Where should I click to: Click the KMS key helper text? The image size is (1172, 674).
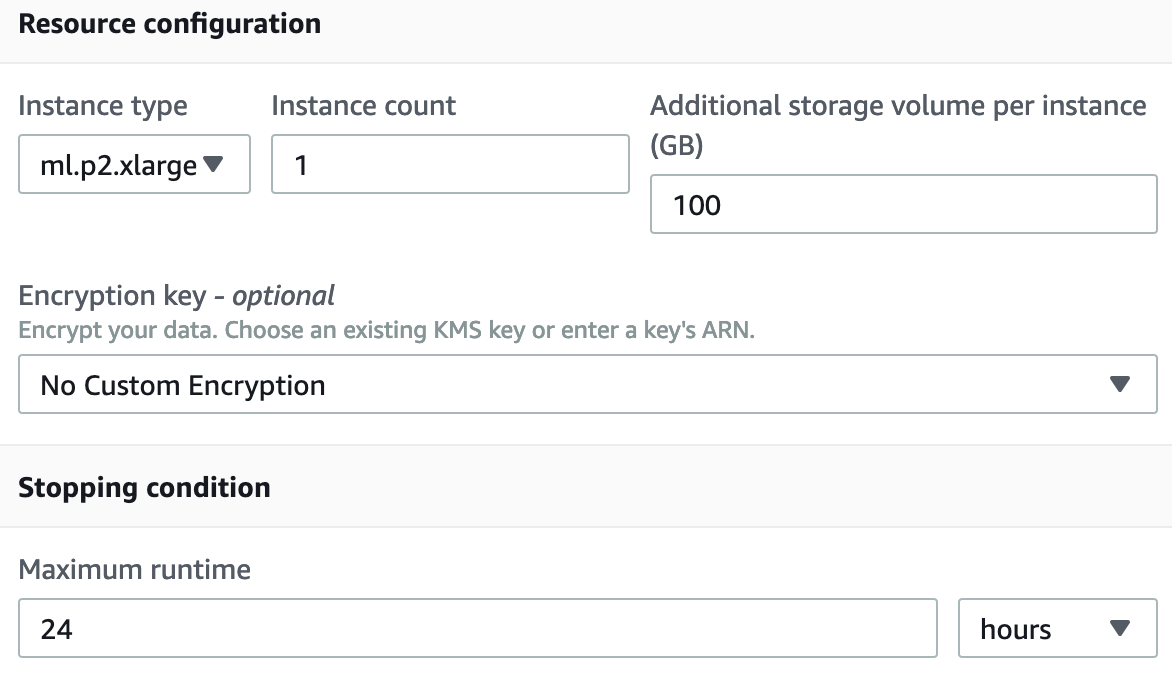click(x=387, y=330)
